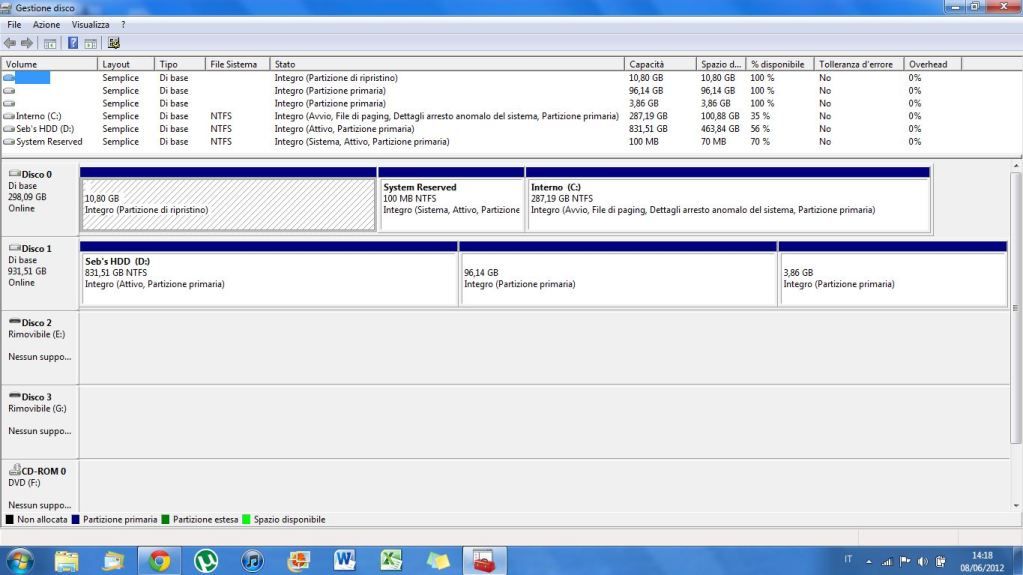Open the File menu
The height and width of the screenshot is (575, 1023).
point(14,24)
